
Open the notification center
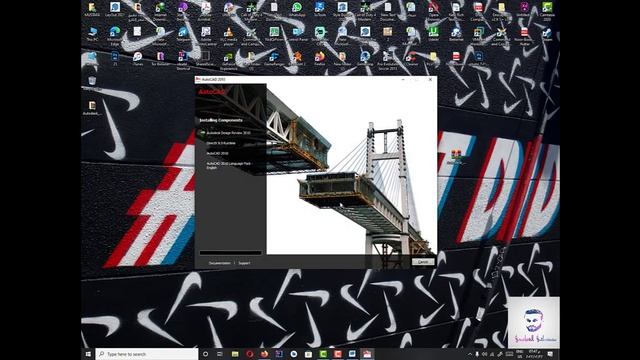point(550,354)
